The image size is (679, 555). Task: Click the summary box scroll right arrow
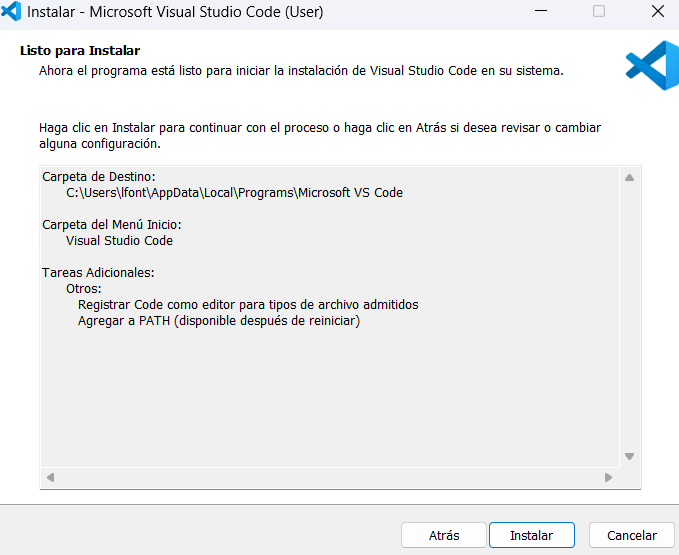pyautogui.click(x=608, y=478)
